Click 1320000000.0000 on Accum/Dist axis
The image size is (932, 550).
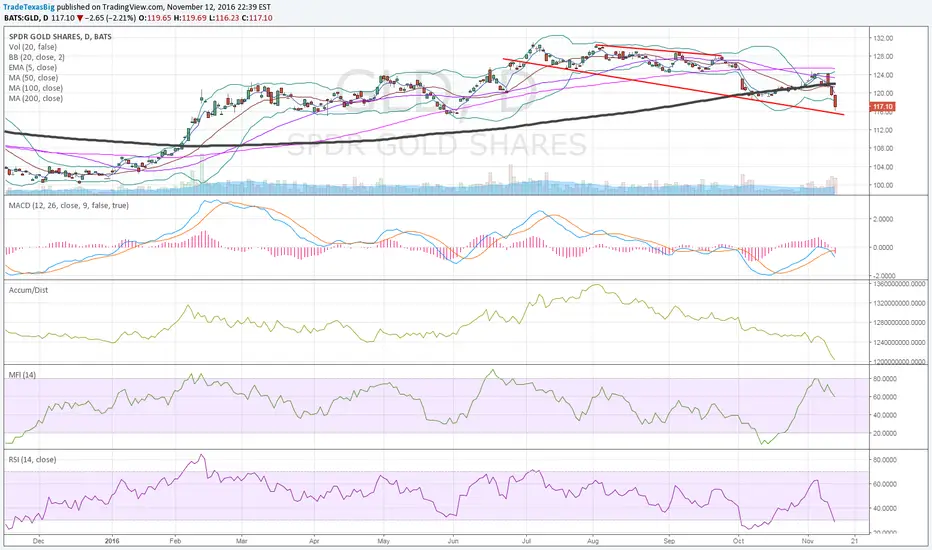pyautogui.click(x=899, y=303)
